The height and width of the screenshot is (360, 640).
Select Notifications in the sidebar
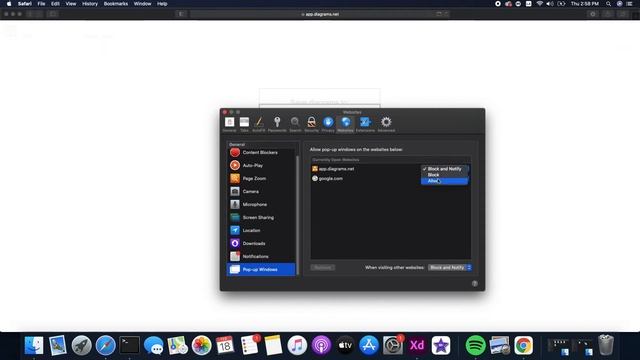[261, 257]
